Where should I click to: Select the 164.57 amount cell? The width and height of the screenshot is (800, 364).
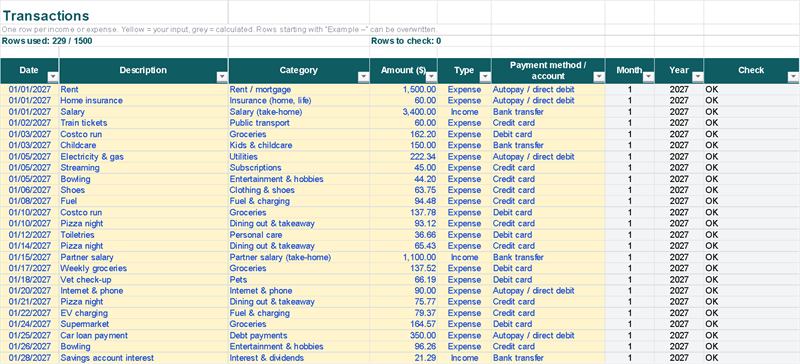(404, 324)
